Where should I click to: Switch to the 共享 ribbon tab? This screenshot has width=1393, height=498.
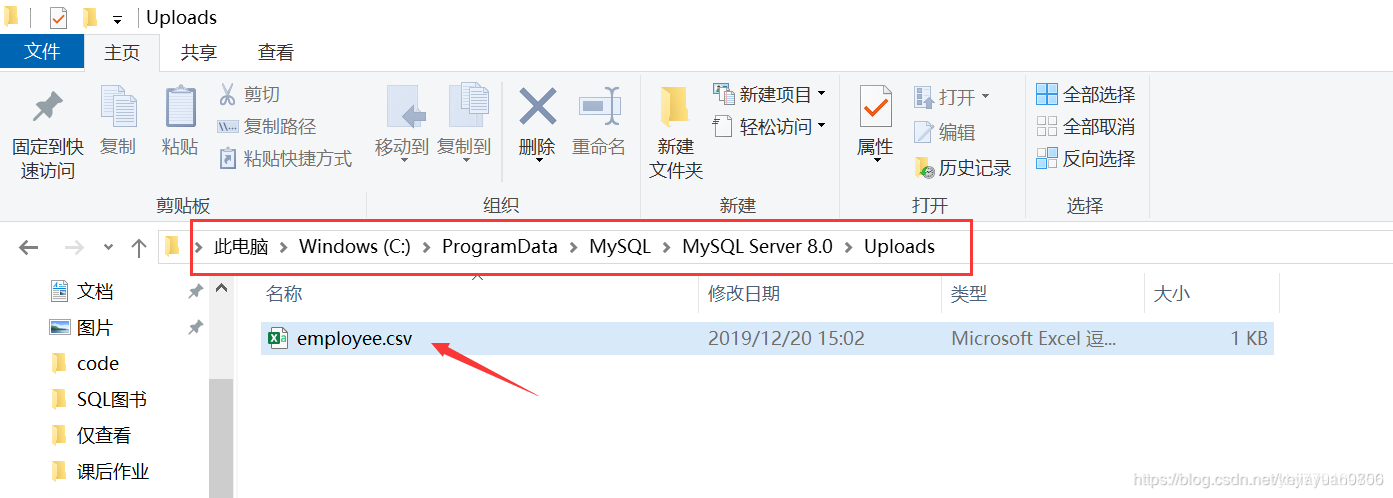click(x=198, y=53)
